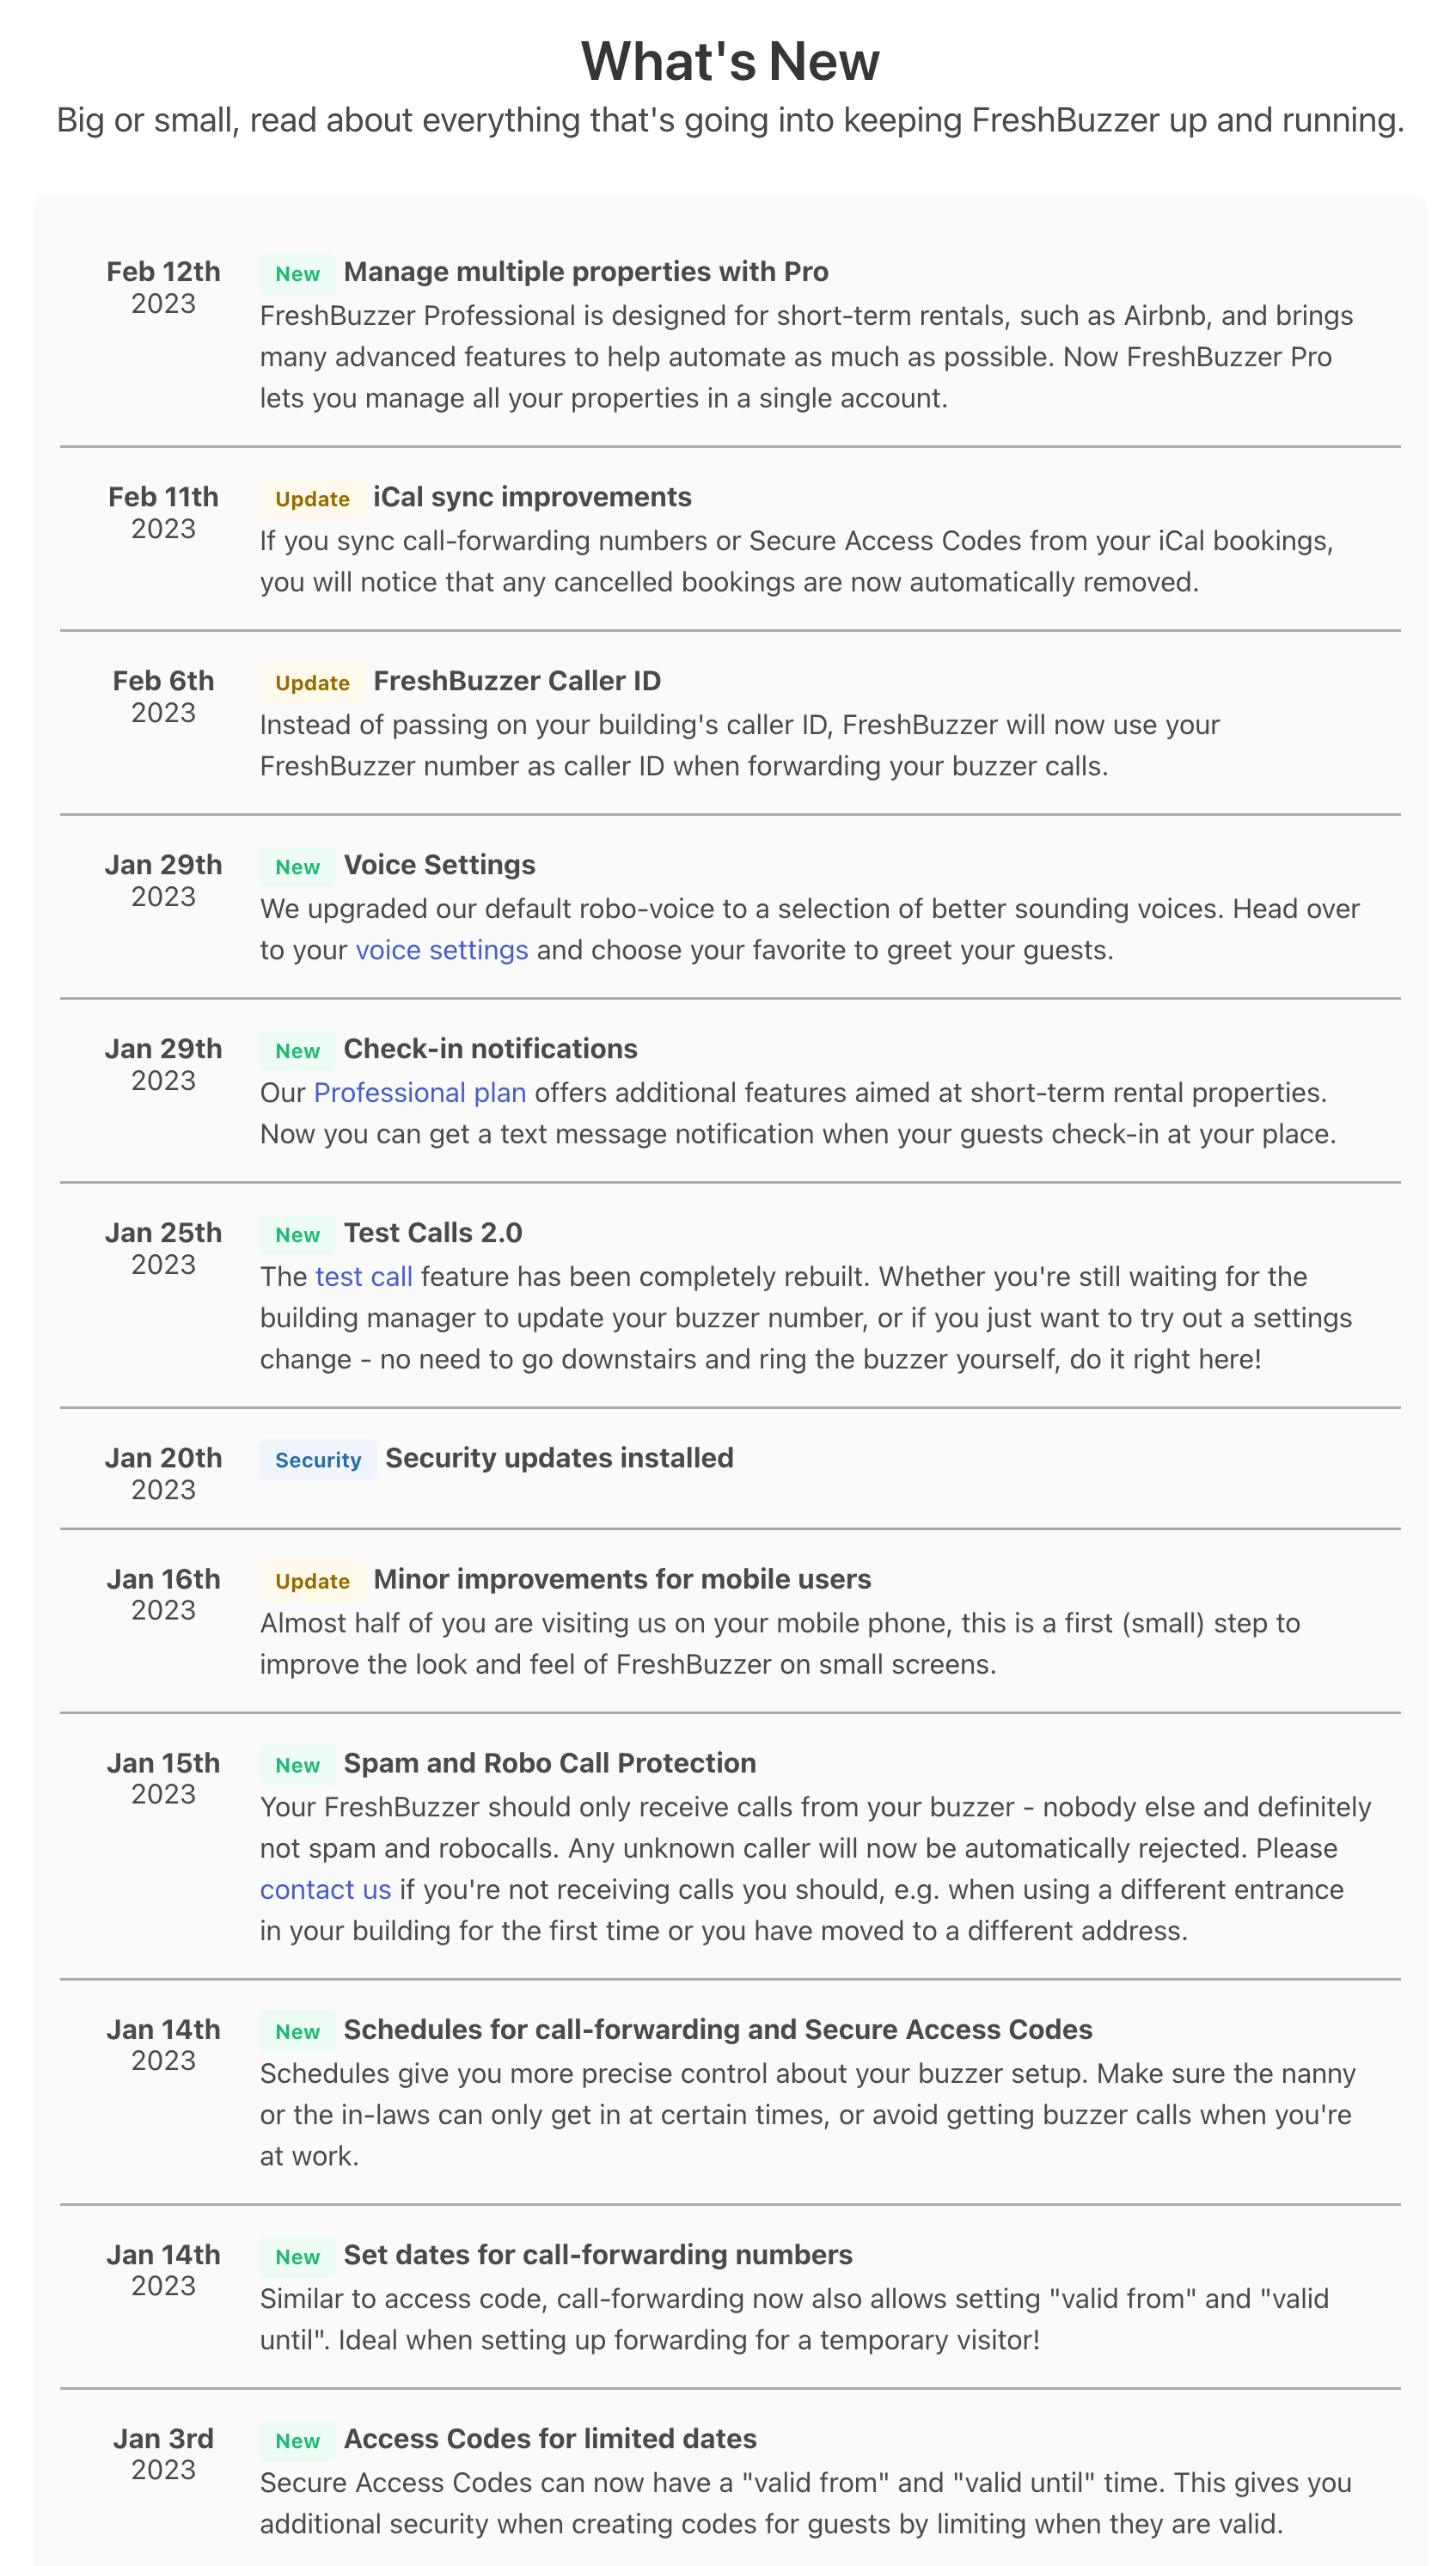The image size is (1456, 2566).
Task: Click the Update badge beside iCal sync improvements
Action: (312, 499)
